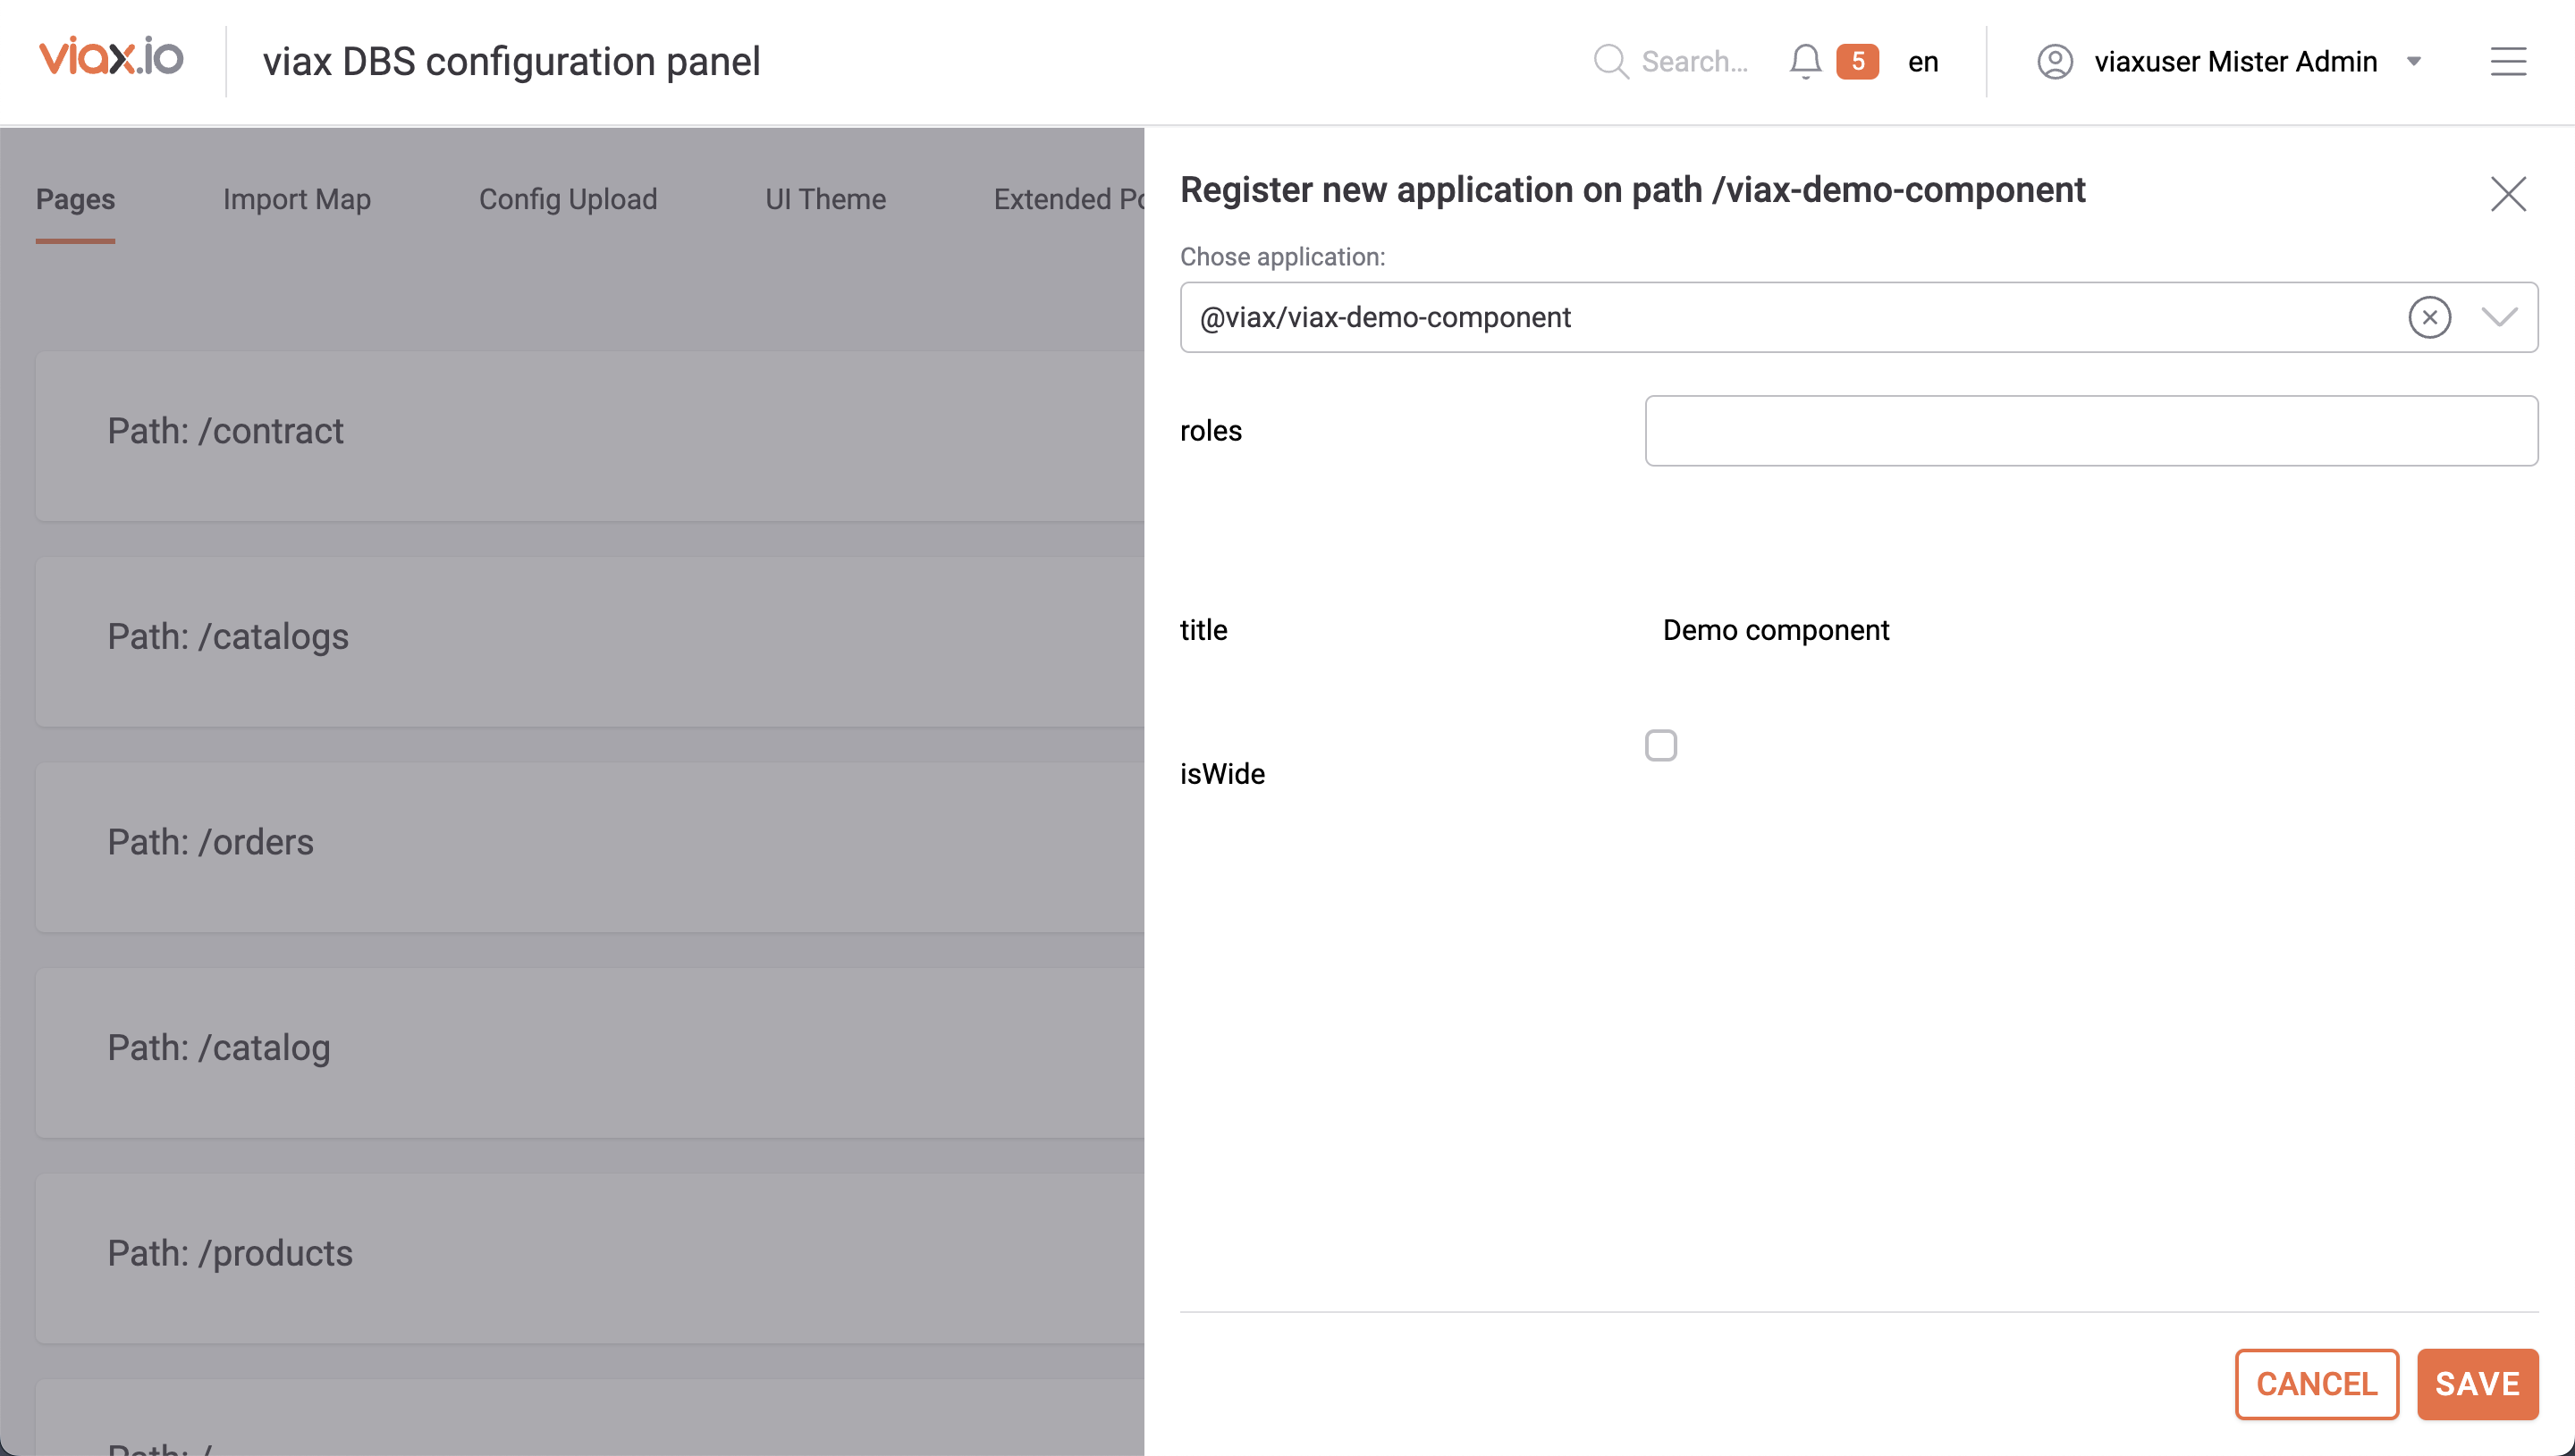Switch to the Import Map tab
2575x1456 pixels.
pyautogui.click(x=297, y=199)
